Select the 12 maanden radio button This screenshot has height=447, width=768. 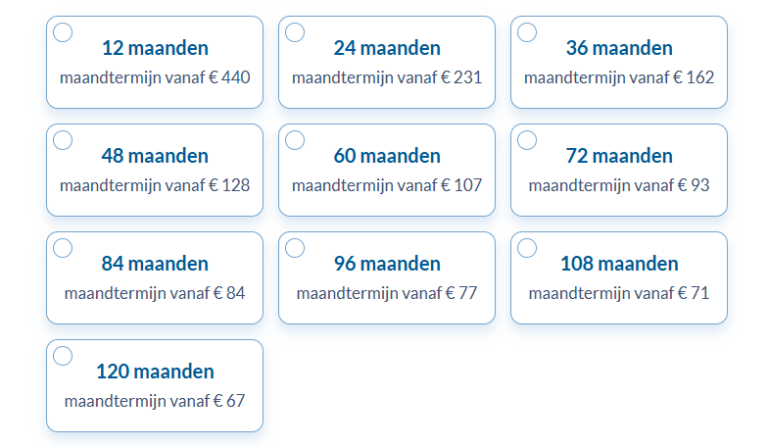(x=63, y=32)
